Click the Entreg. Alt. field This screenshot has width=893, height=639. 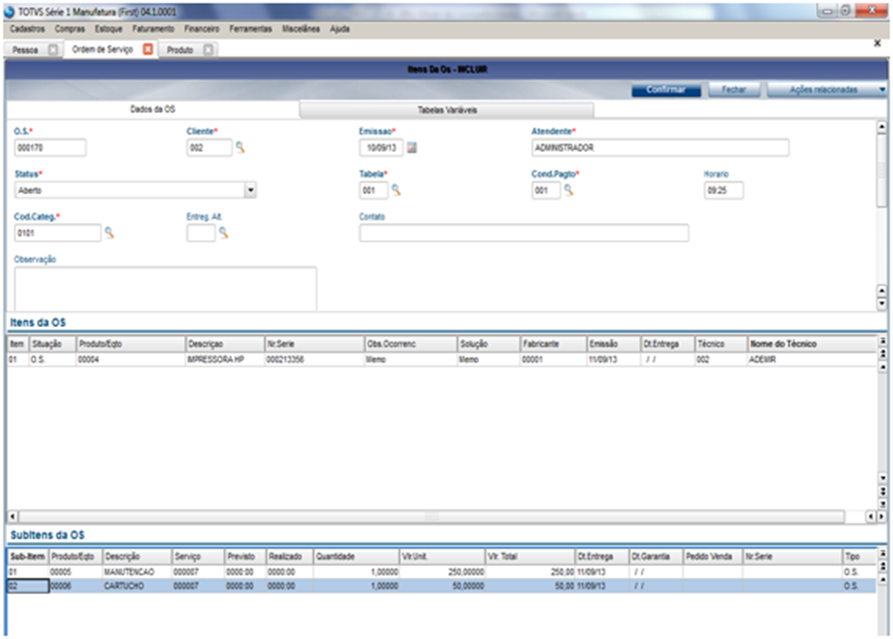pyautogui.click(x=201, y=232)
